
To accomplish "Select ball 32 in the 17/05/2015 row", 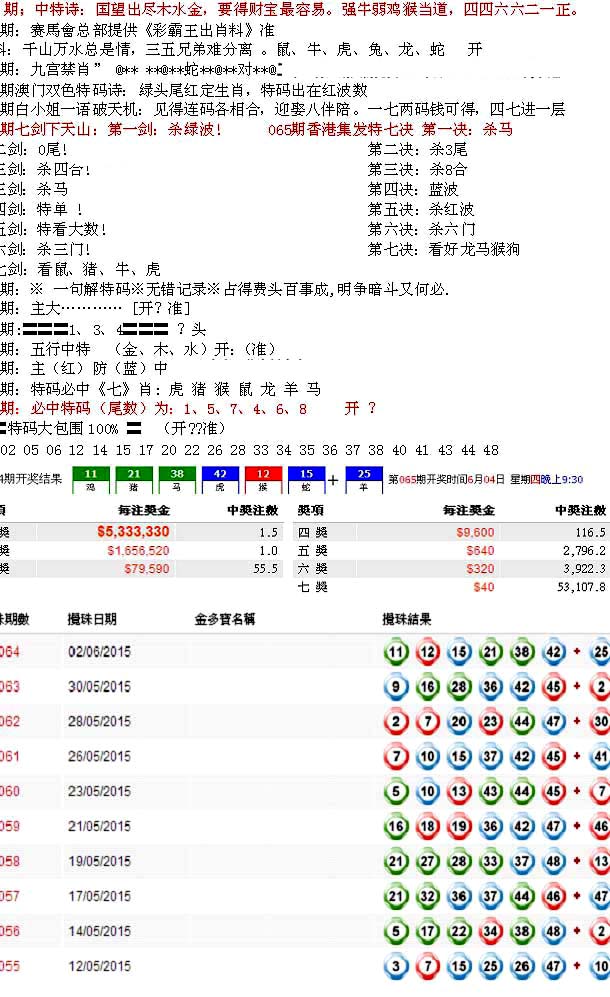I will coord(427,897).
